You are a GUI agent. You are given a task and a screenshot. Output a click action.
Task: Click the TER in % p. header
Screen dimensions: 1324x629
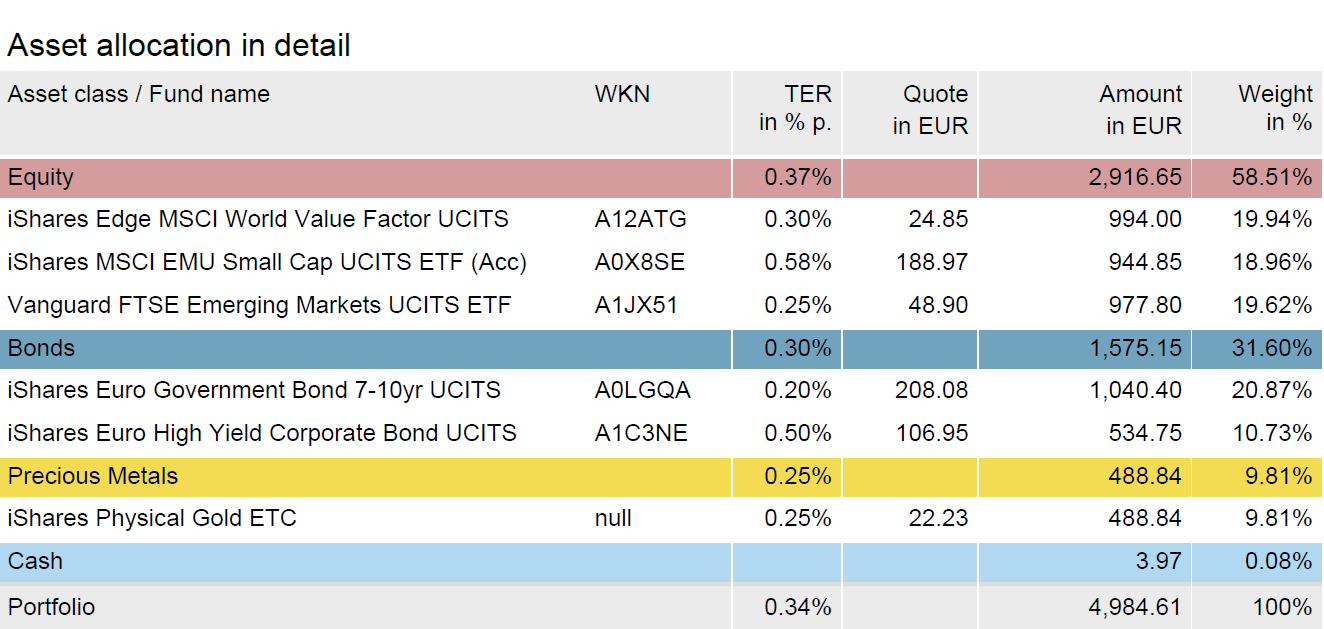click(x=795, y=108)
